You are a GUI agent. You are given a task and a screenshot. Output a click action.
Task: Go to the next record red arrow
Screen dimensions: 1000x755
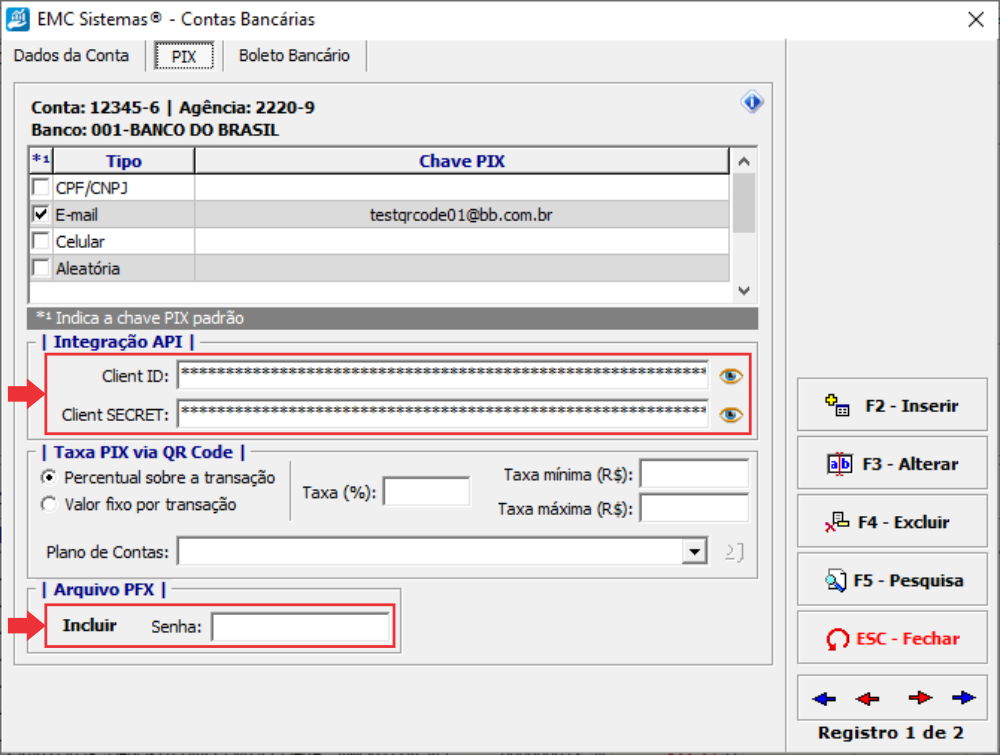pyautogui.click(x=919, y=698)
